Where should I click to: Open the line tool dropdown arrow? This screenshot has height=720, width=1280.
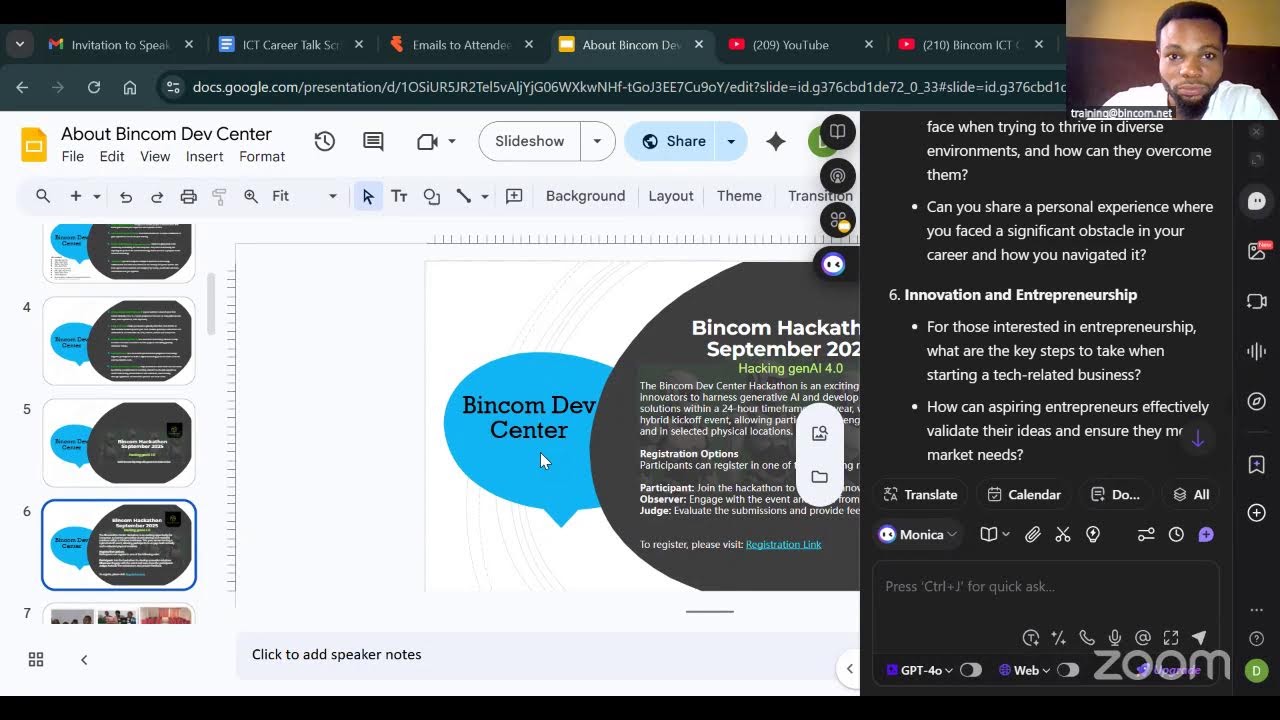[x=485, y=196]
